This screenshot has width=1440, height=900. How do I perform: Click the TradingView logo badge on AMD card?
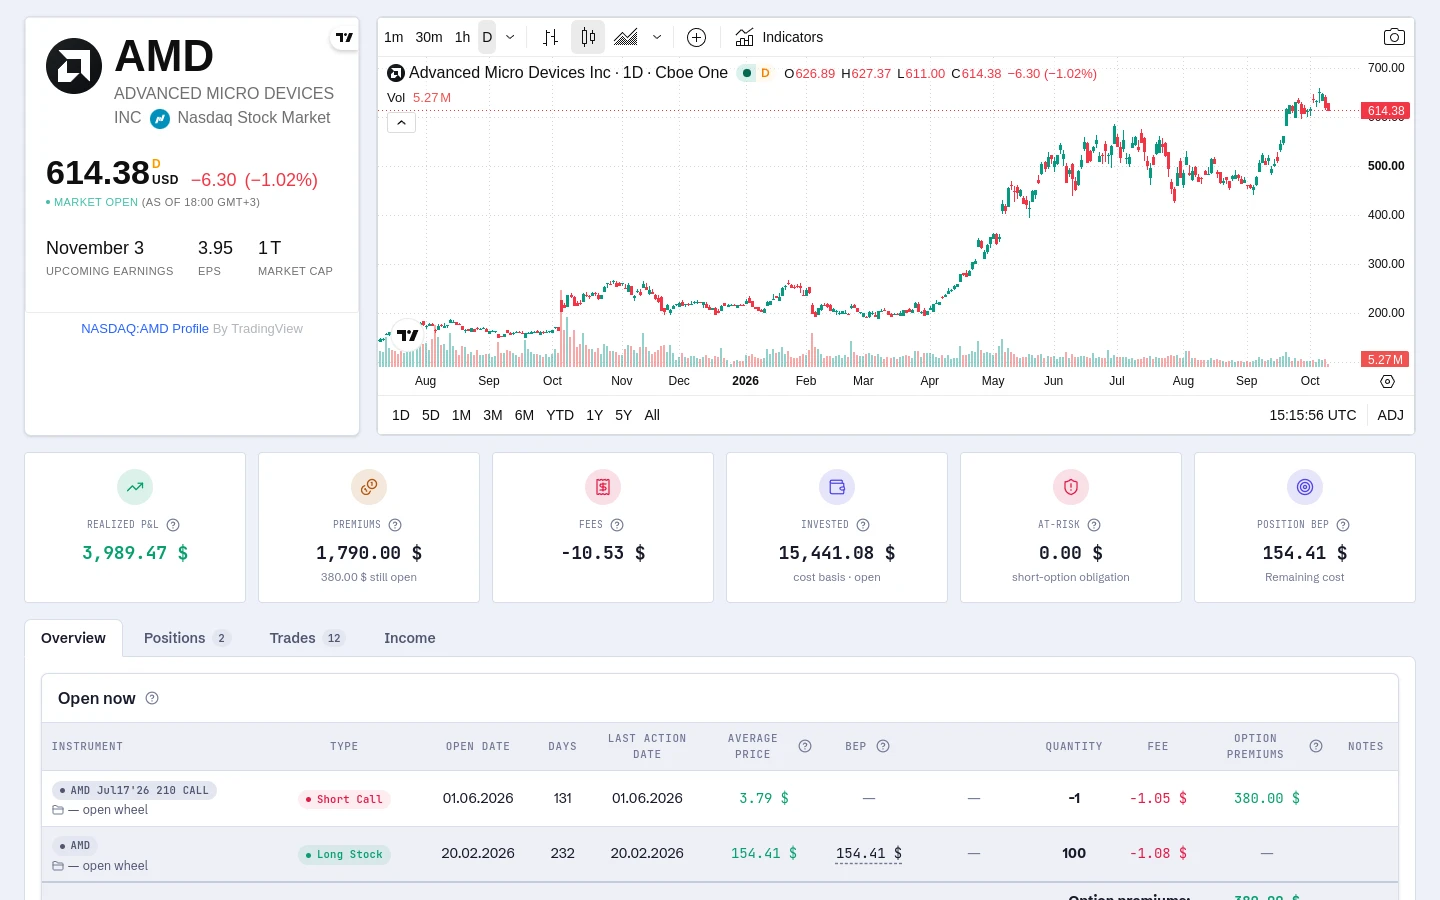pos(344,37)
